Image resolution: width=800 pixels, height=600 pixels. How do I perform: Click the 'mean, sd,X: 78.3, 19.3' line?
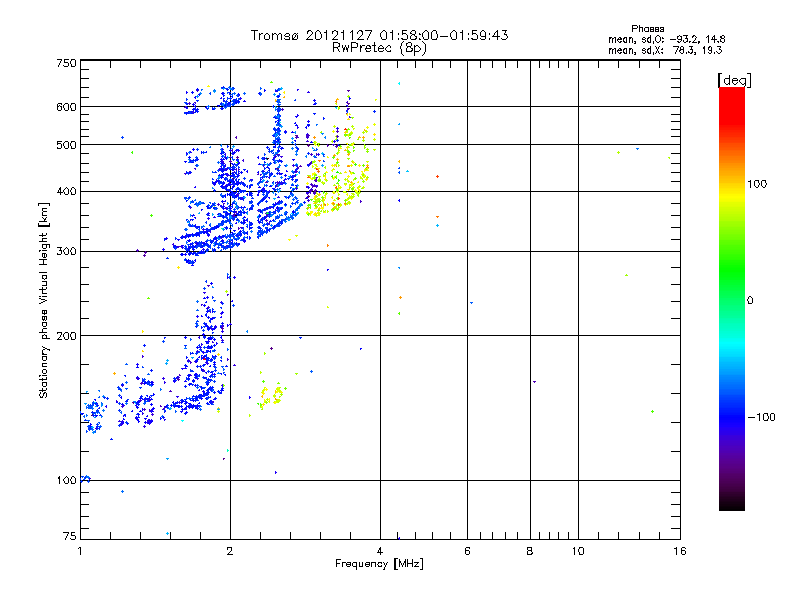[665, 51]
